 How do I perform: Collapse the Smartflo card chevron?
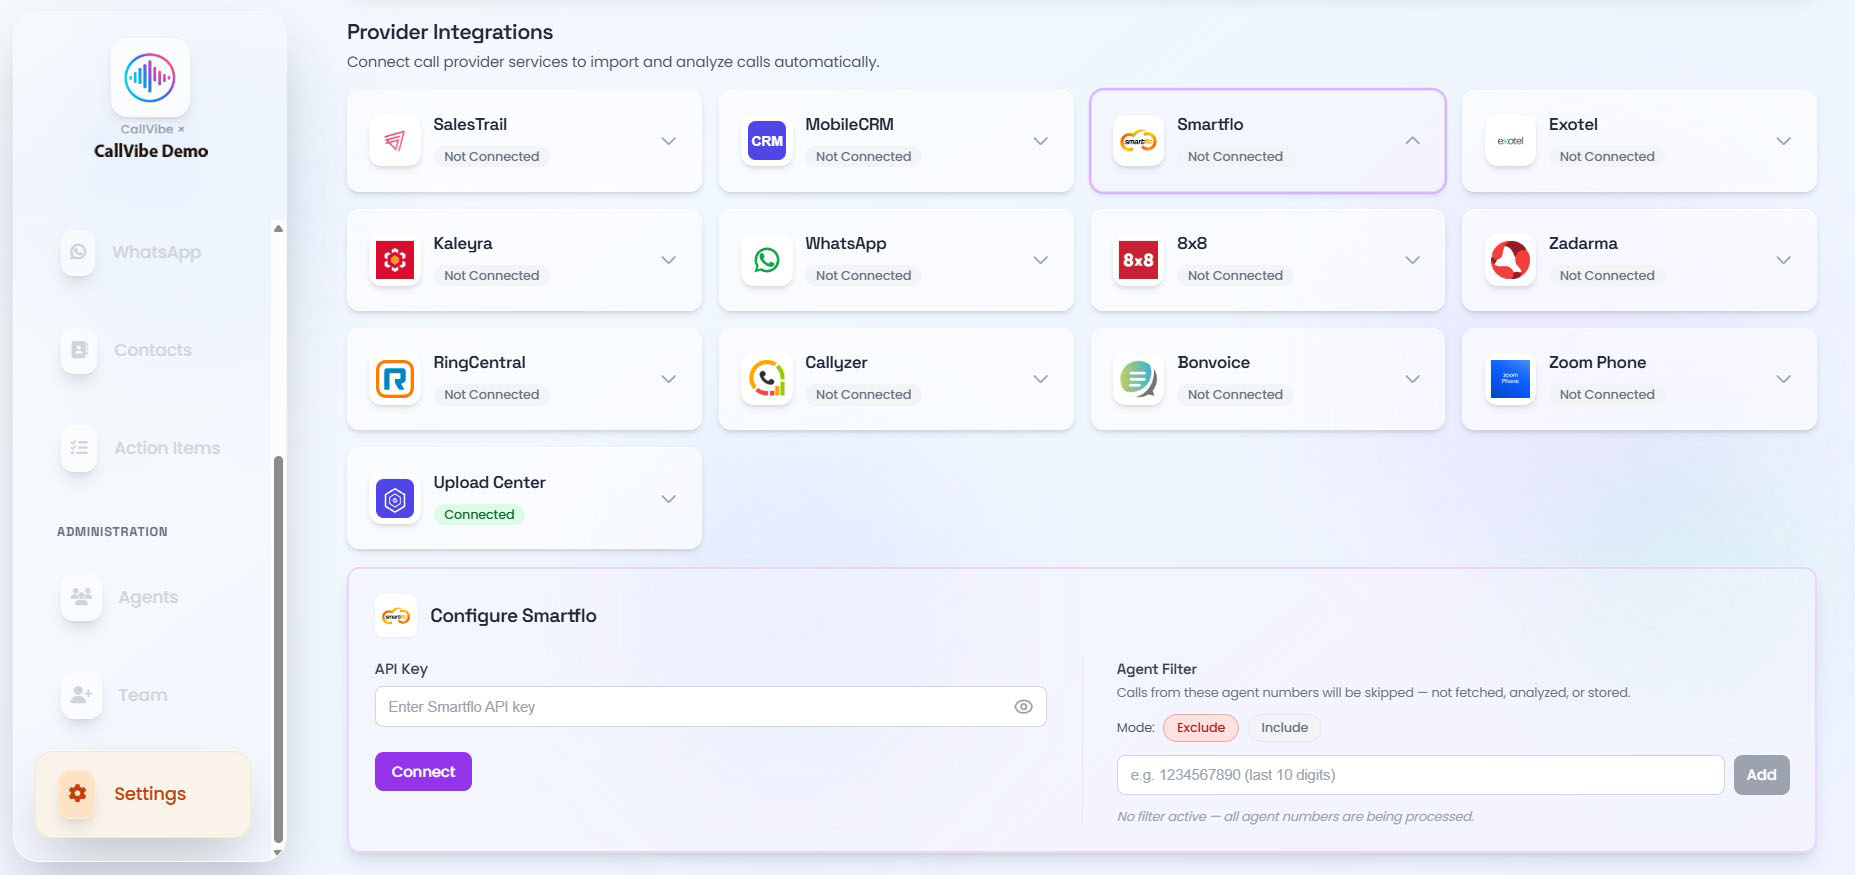point(1412,141)
